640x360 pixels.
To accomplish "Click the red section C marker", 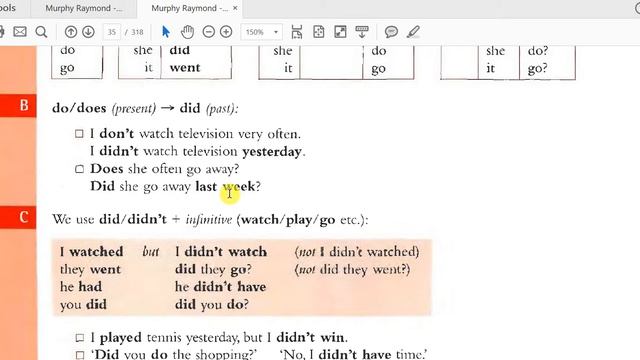I will point(18,217).
